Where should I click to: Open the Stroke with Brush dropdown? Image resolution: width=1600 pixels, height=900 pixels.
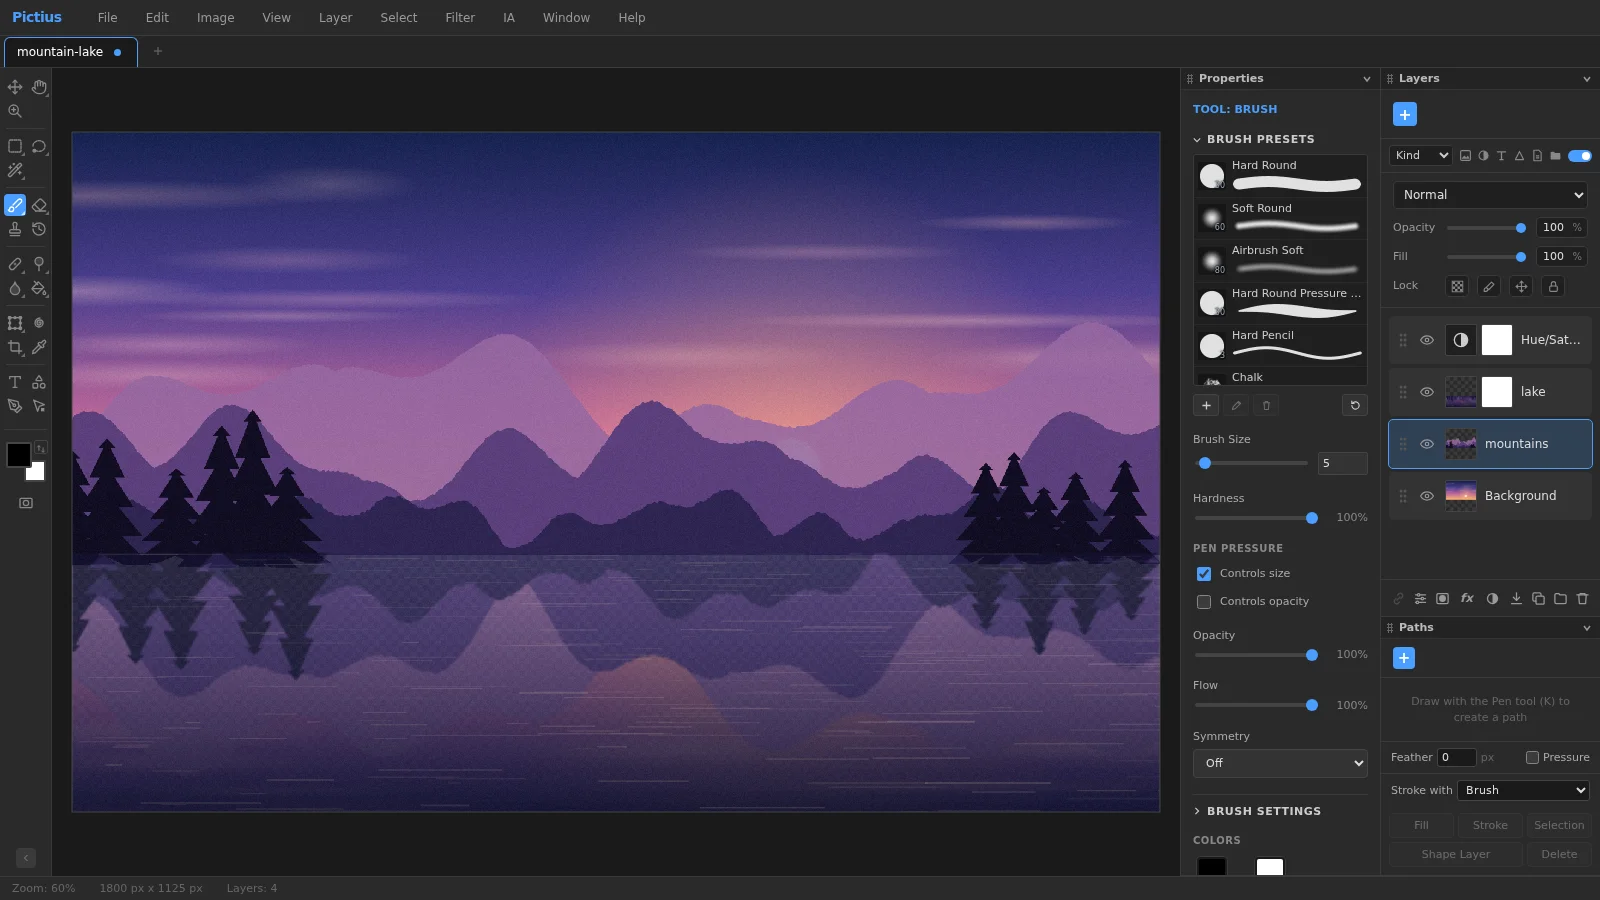tap(1523, 790)
